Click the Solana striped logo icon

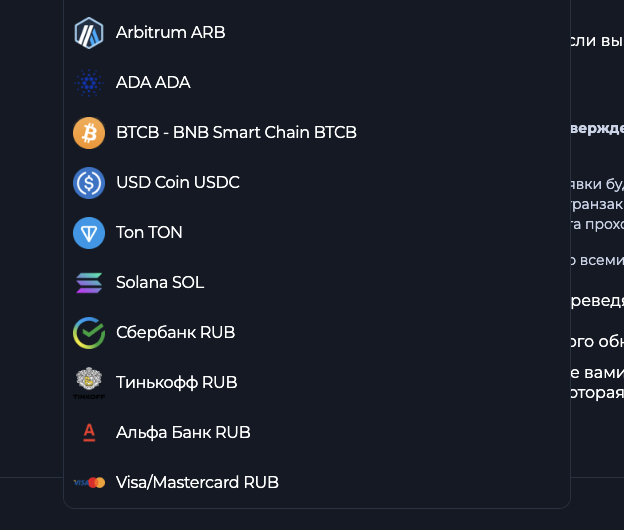pyautogui.click(x=89, y=283)
